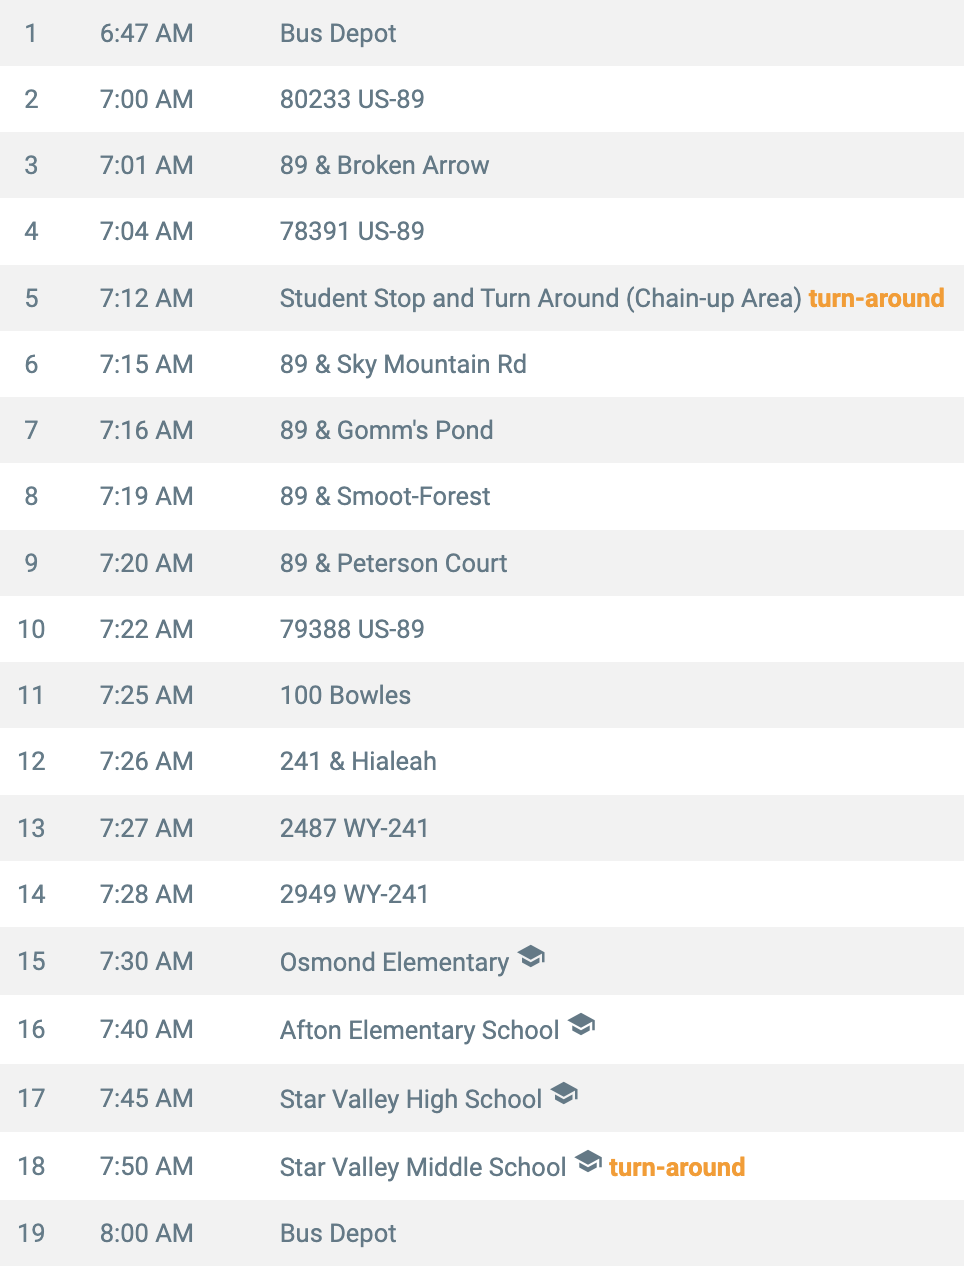
Task: Click the graduation cap icon by Star Valley High School
Action: [564, 1094]
